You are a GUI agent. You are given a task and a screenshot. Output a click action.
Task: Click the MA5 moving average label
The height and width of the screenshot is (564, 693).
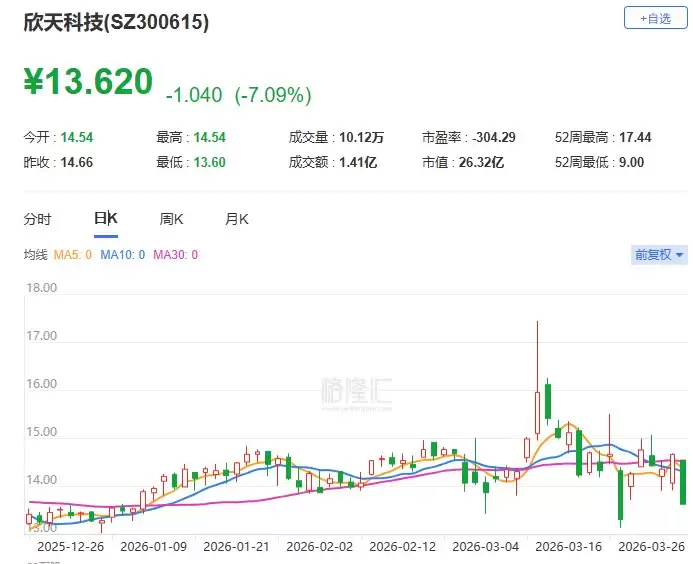(73, 255)
